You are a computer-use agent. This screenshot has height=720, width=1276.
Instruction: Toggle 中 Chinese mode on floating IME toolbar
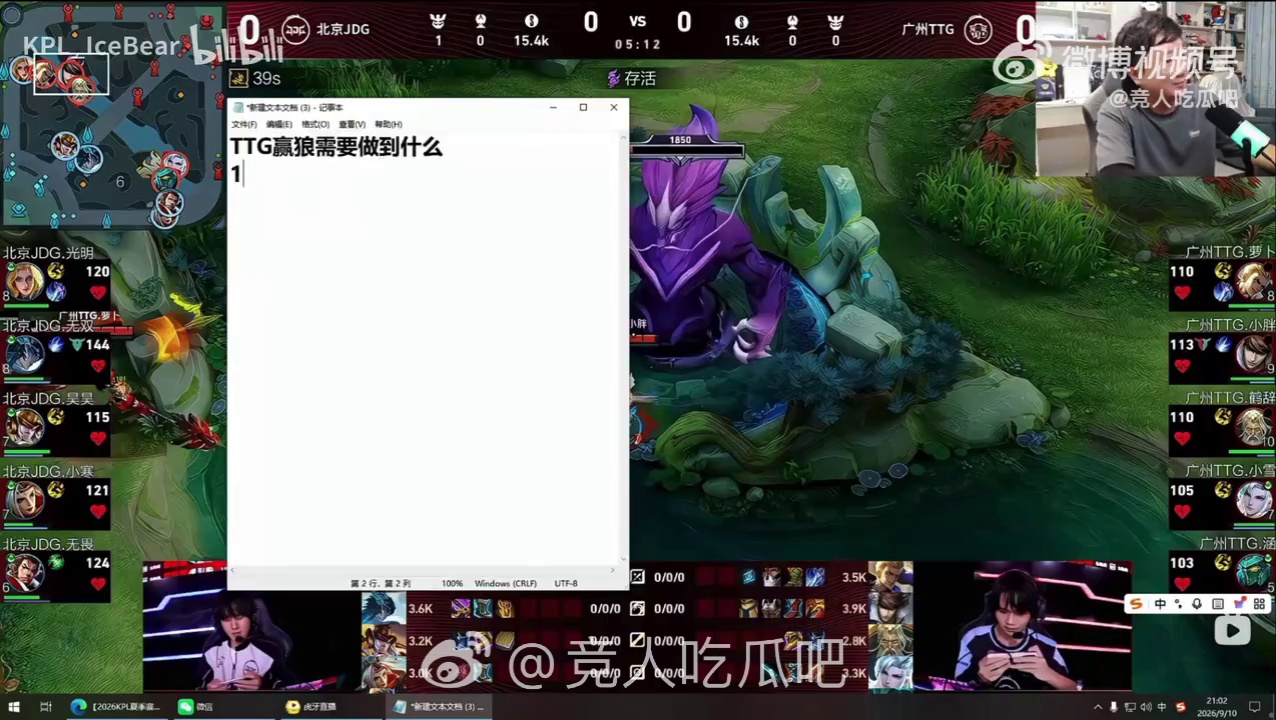[1160, 604]
